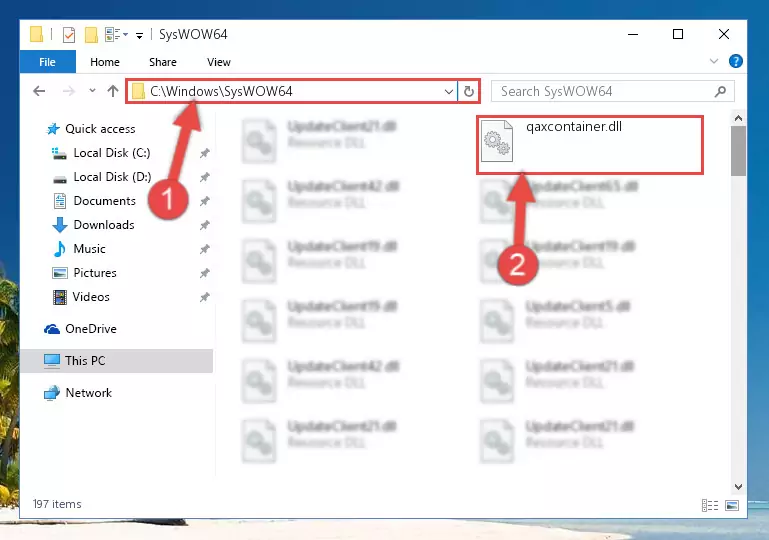Open the View ribbon tab
Screen dimensions: 769x540
coord(219,62)
